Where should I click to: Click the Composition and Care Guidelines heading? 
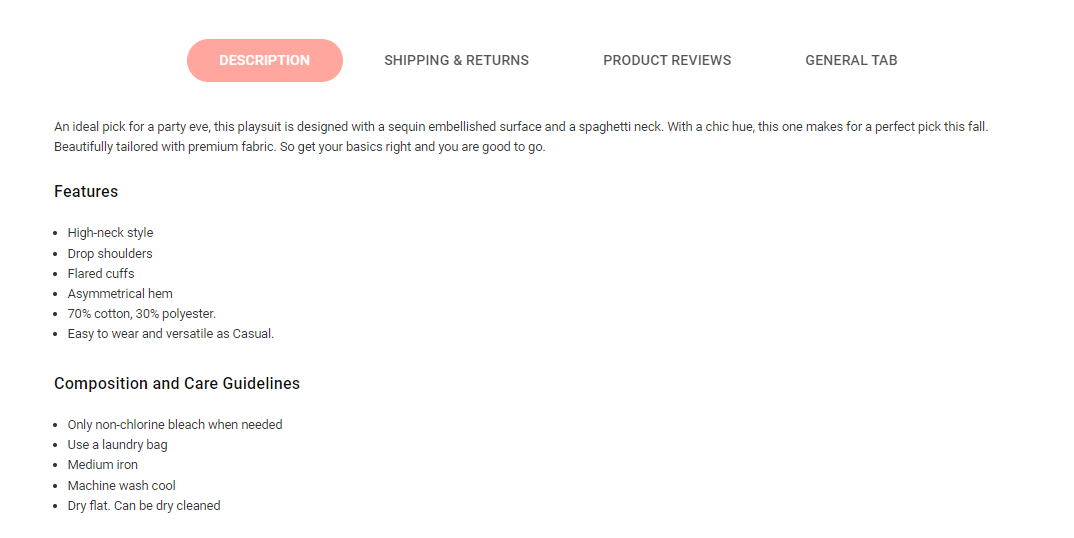click(x=177, y=383)
